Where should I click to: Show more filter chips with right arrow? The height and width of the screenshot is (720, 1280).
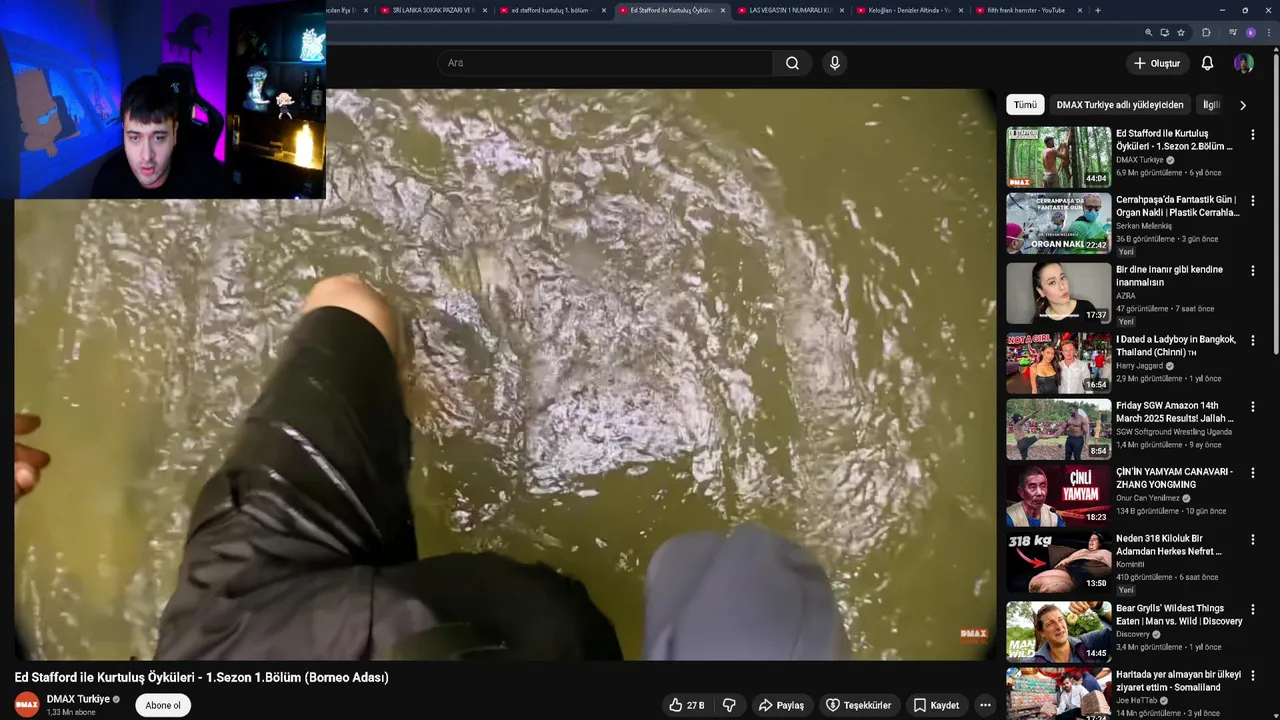tap(1243, 105)
